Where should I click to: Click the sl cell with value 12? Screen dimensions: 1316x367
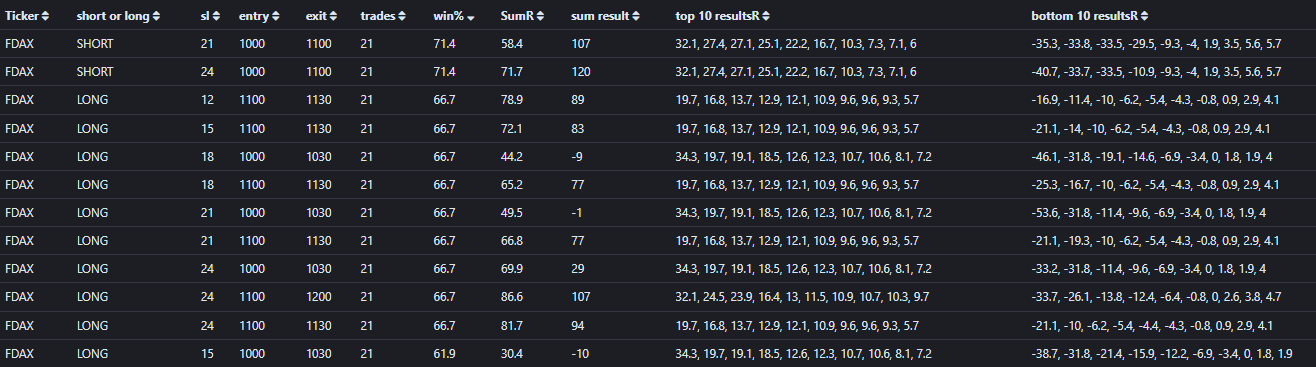[x=207, y=100]
